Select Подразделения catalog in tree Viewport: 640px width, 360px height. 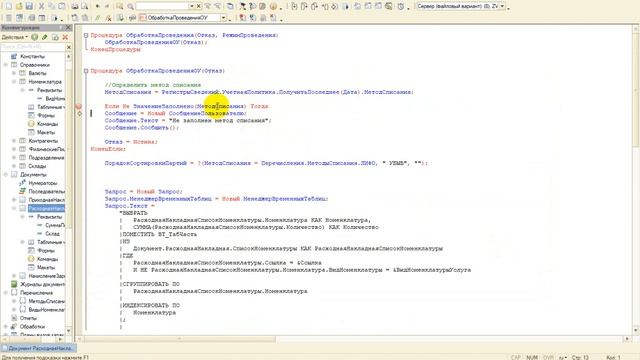tap(47, 158)
